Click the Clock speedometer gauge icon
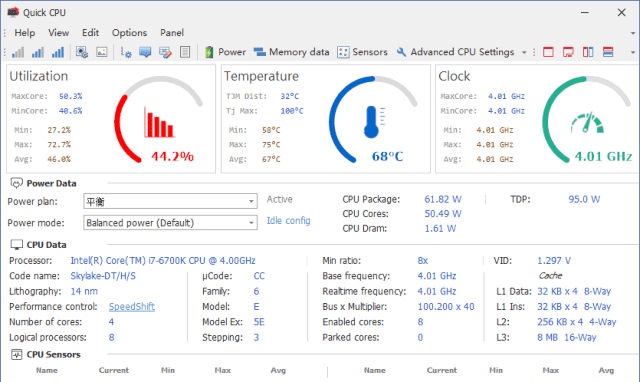 587,122
